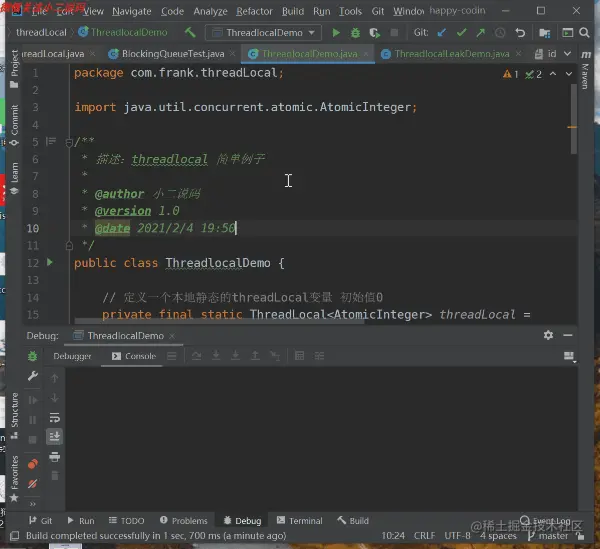The height and width of the screenshot is (549, 600).
Task: Go to previous highlighted error arrow
Action: [553, 73]
